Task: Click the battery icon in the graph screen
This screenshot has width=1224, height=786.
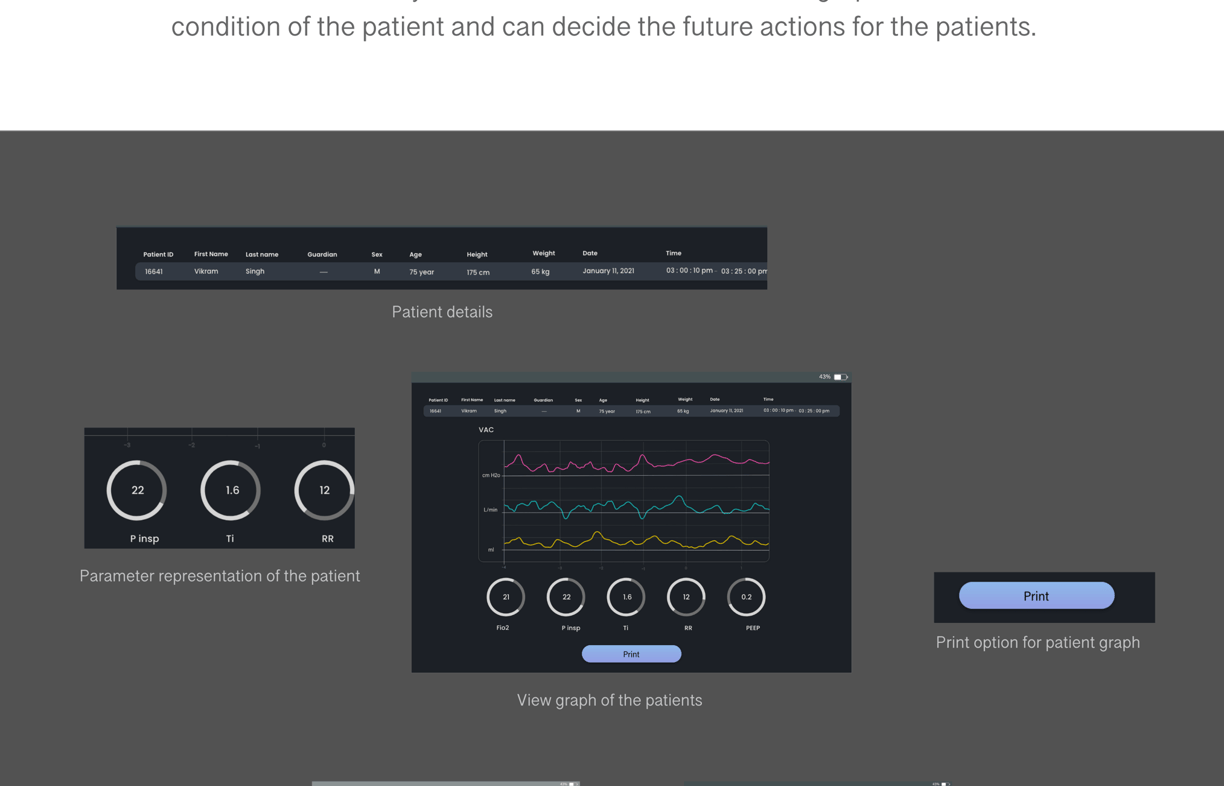Action: [x=840, y=377]
